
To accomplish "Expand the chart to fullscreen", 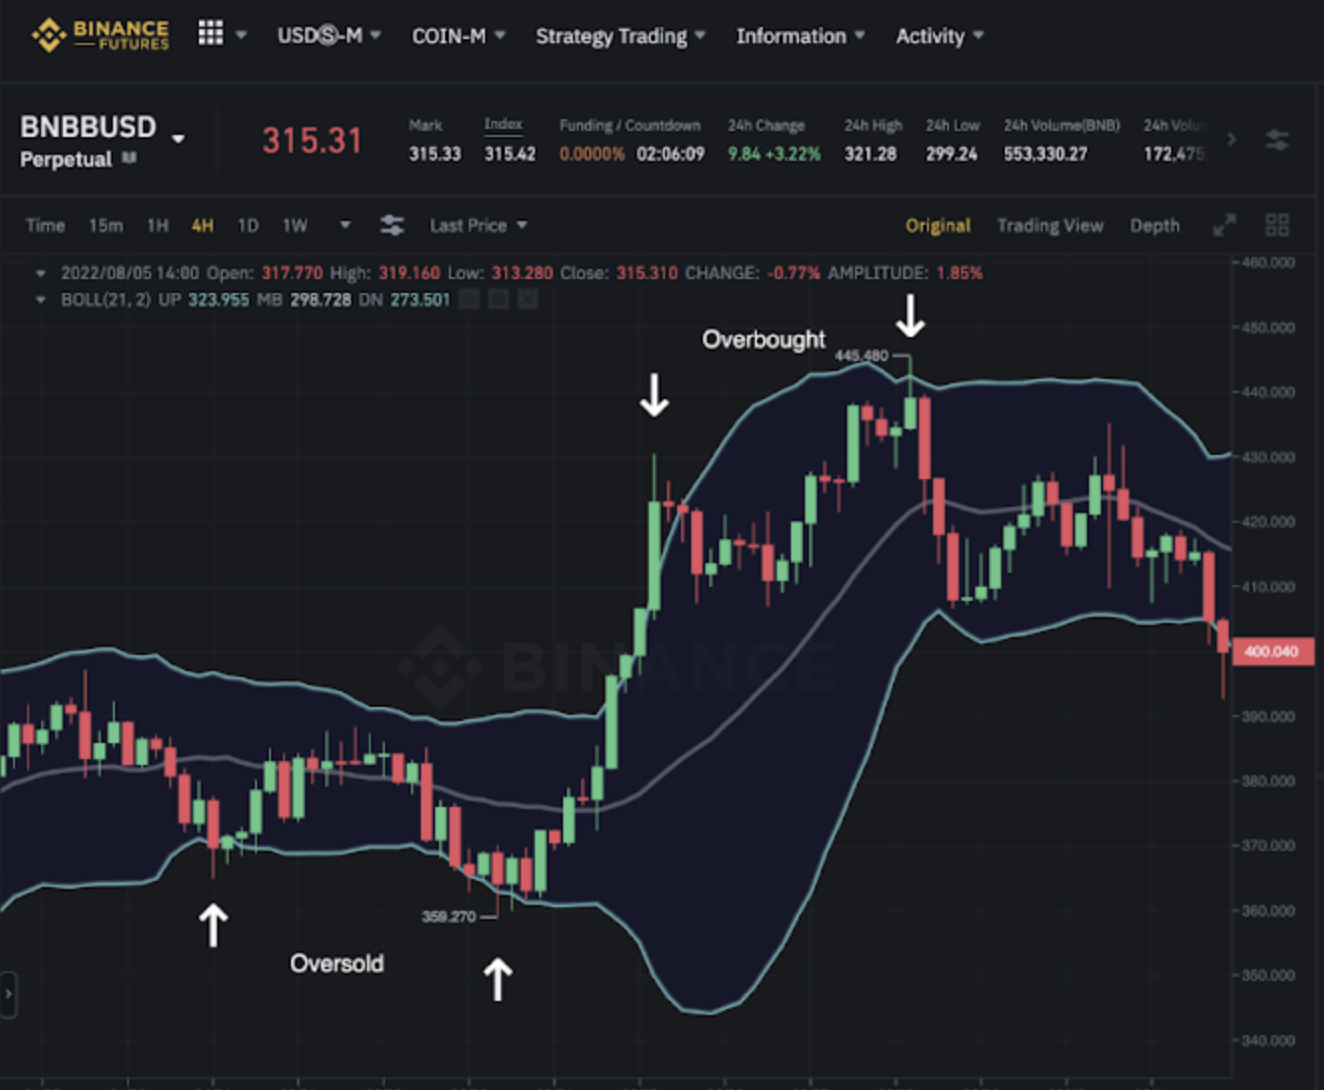I will [x=1224, y=225].
